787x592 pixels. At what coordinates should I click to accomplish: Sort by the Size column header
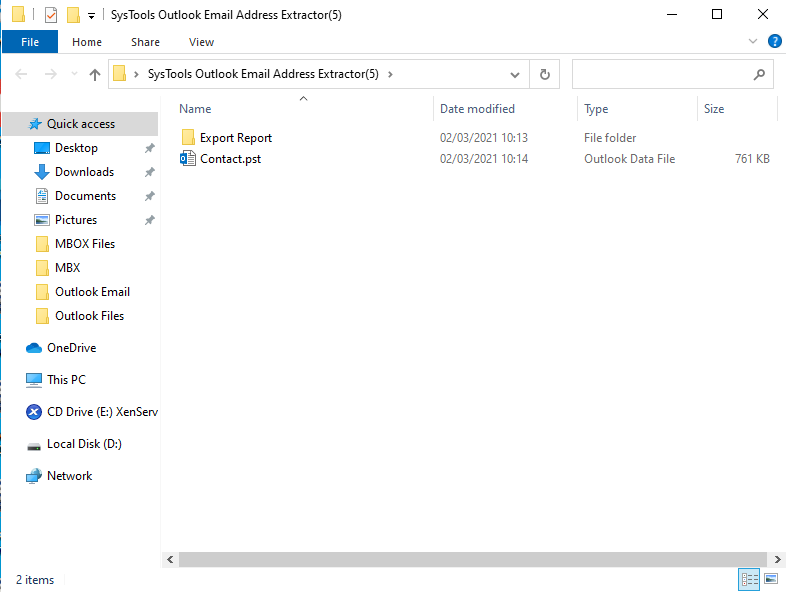pos(714,109)
